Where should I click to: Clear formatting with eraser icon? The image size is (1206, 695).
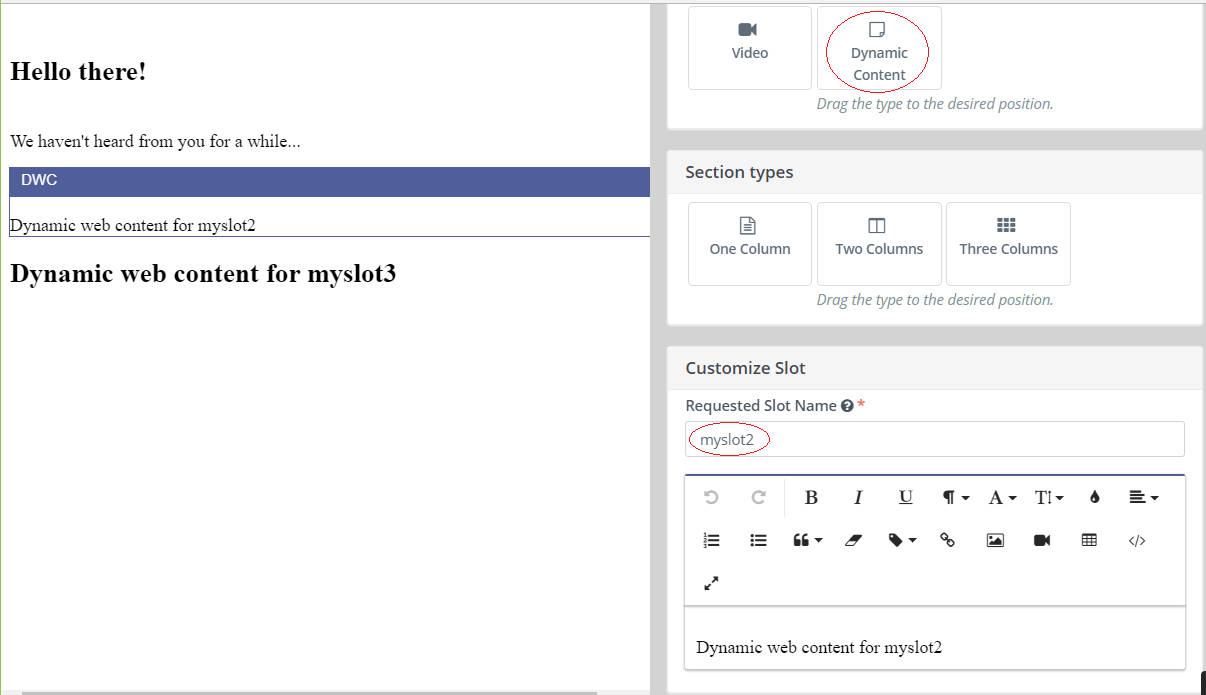pos(852,540)
